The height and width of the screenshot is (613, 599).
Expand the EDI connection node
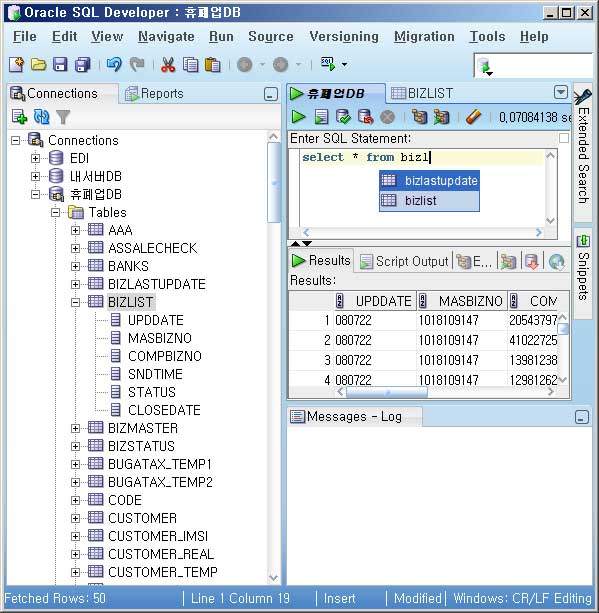tap(35, 158)
